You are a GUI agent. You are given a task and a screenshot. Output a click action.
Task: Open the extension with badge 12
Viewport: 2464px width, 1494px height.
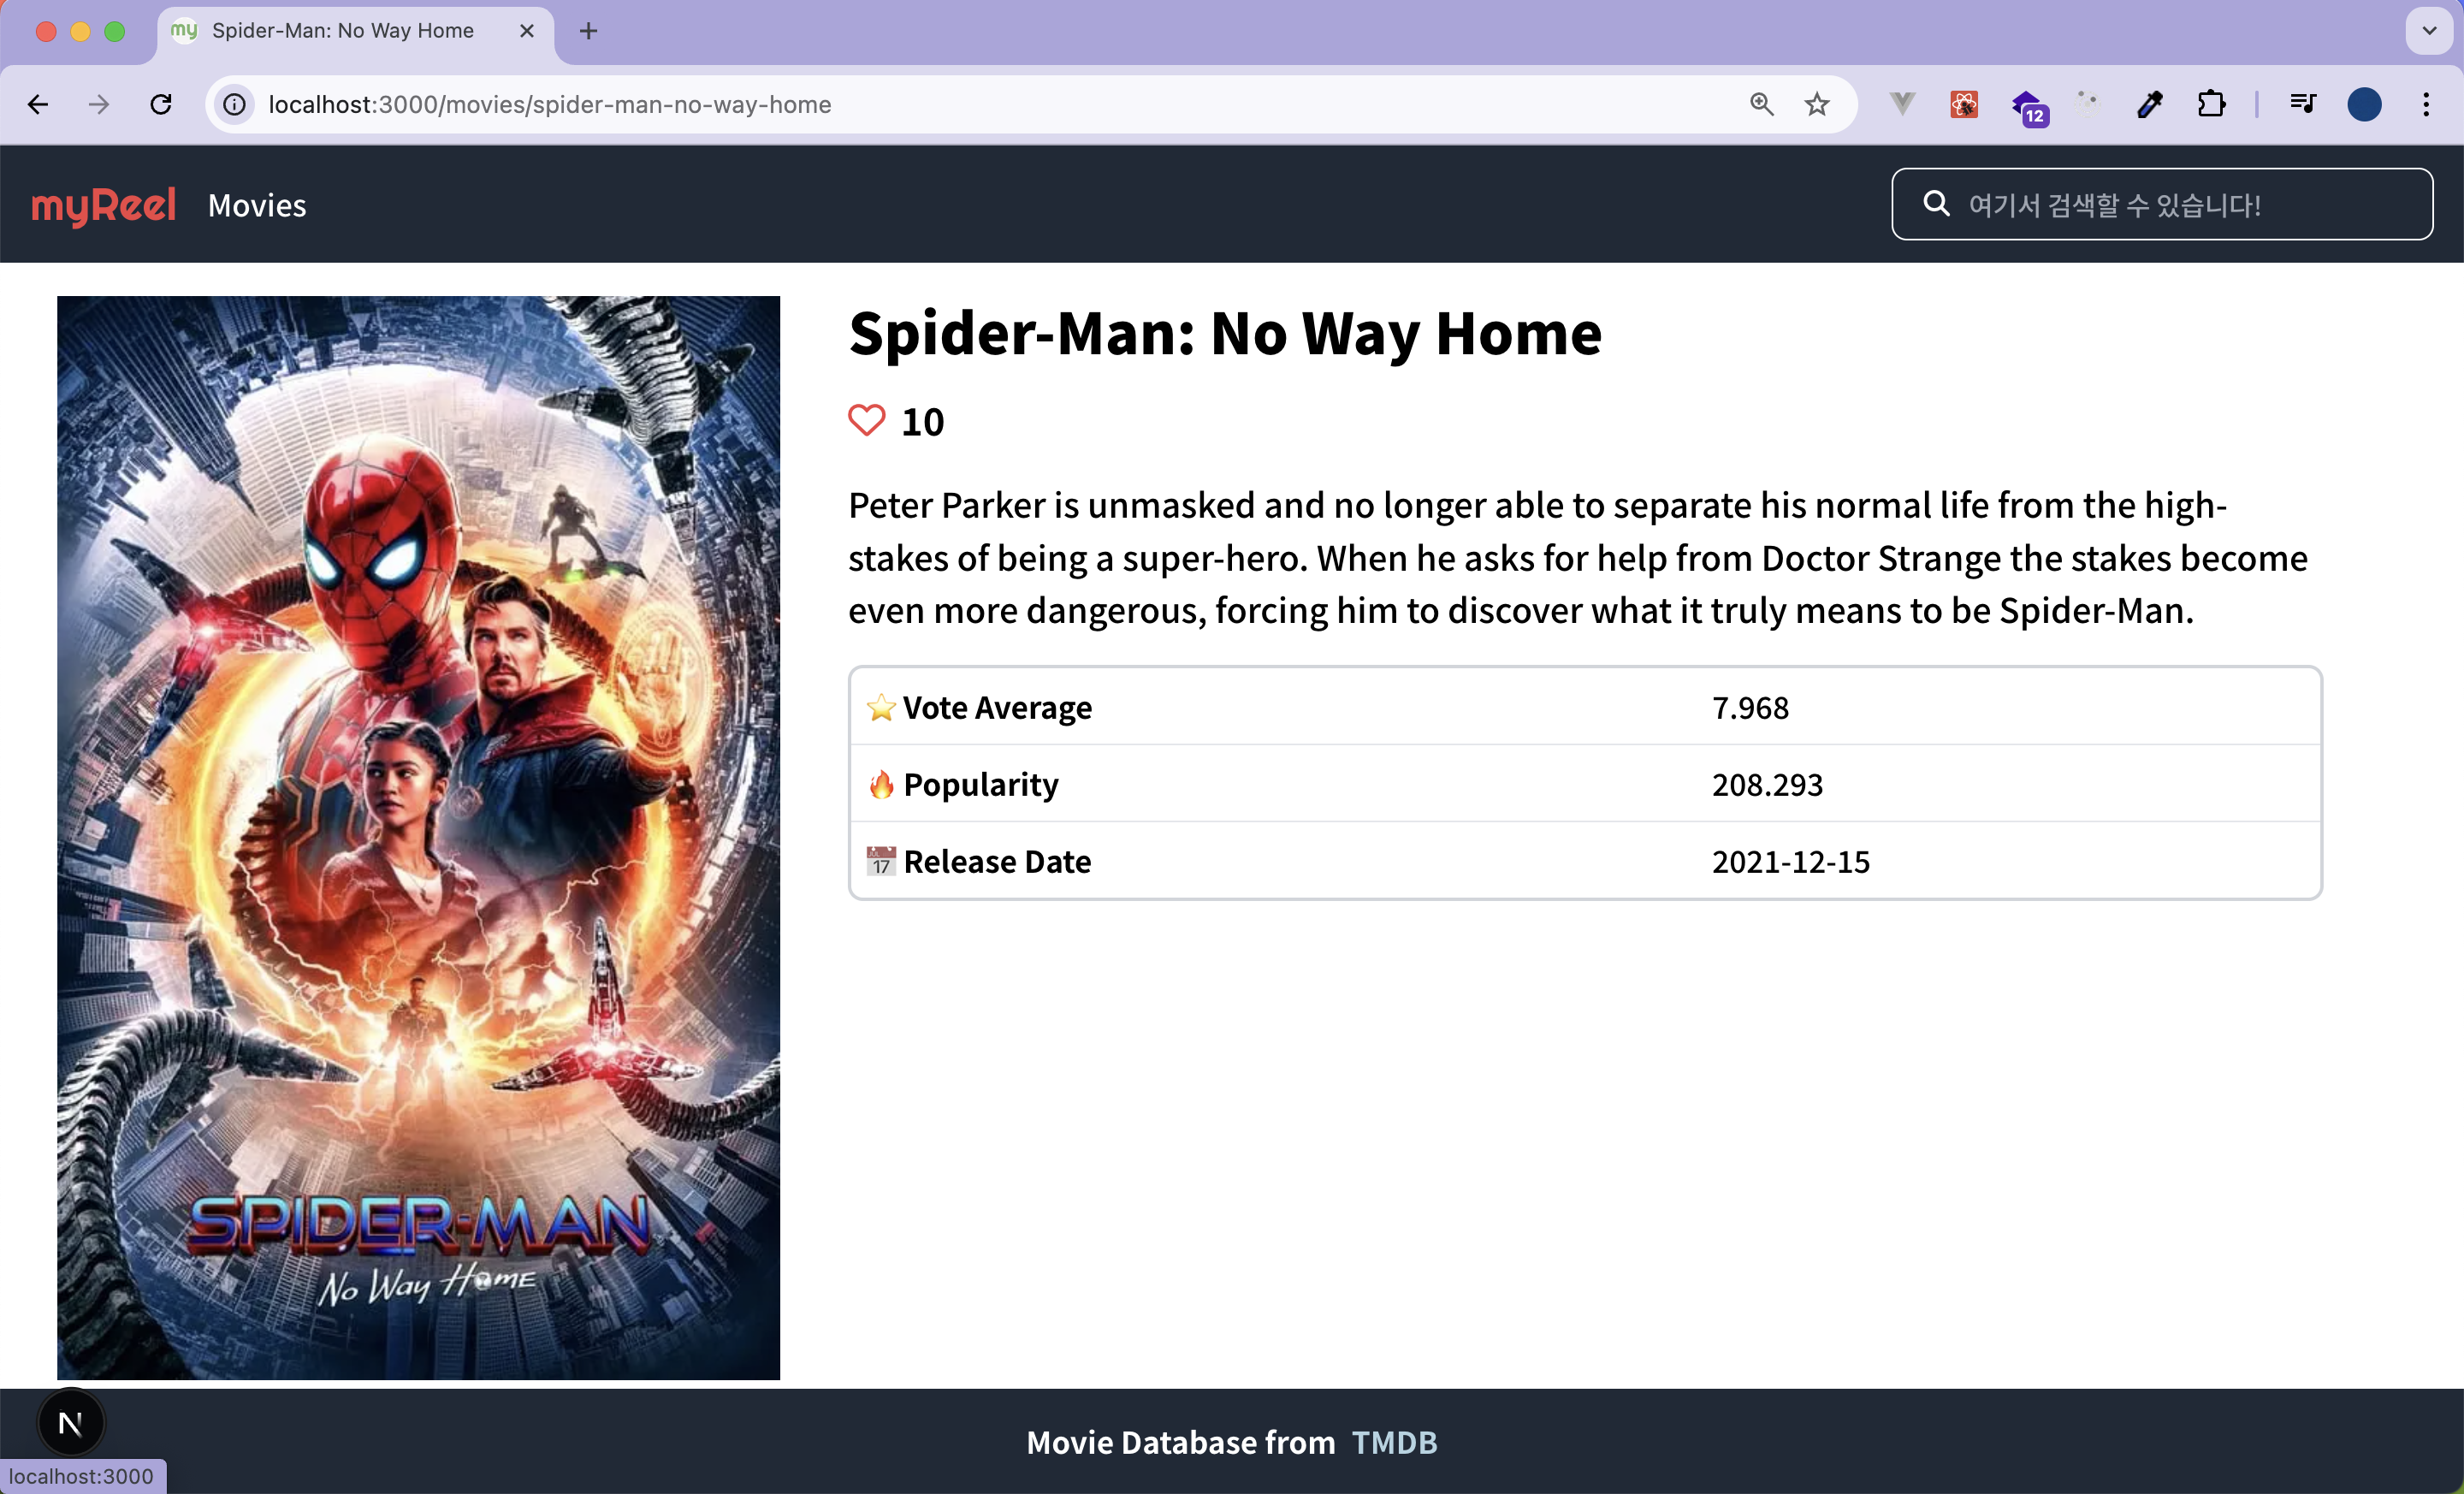[2029, 106]
